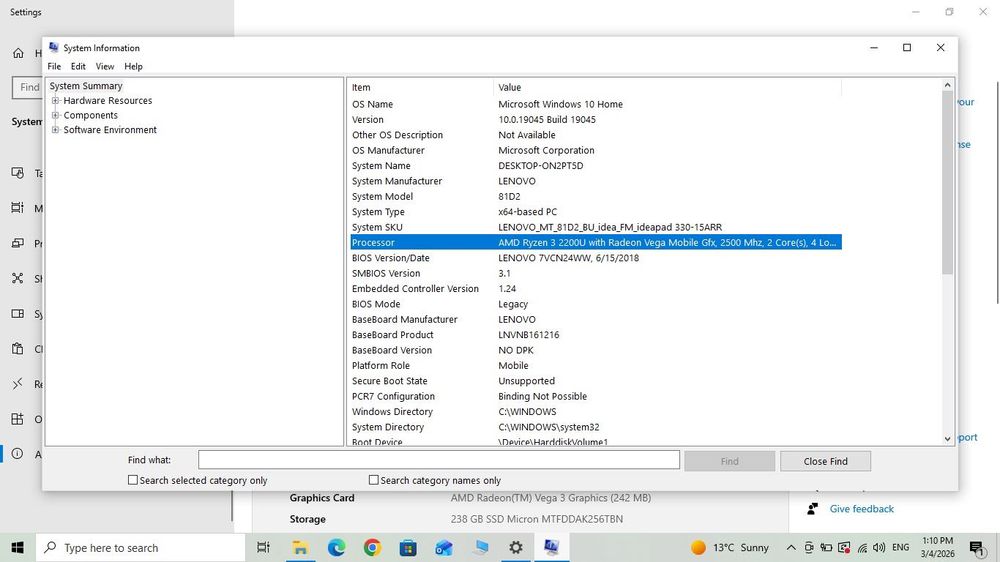Open the About icon in Settings sidebar
1000x562 pixels.
pos(17,454)
